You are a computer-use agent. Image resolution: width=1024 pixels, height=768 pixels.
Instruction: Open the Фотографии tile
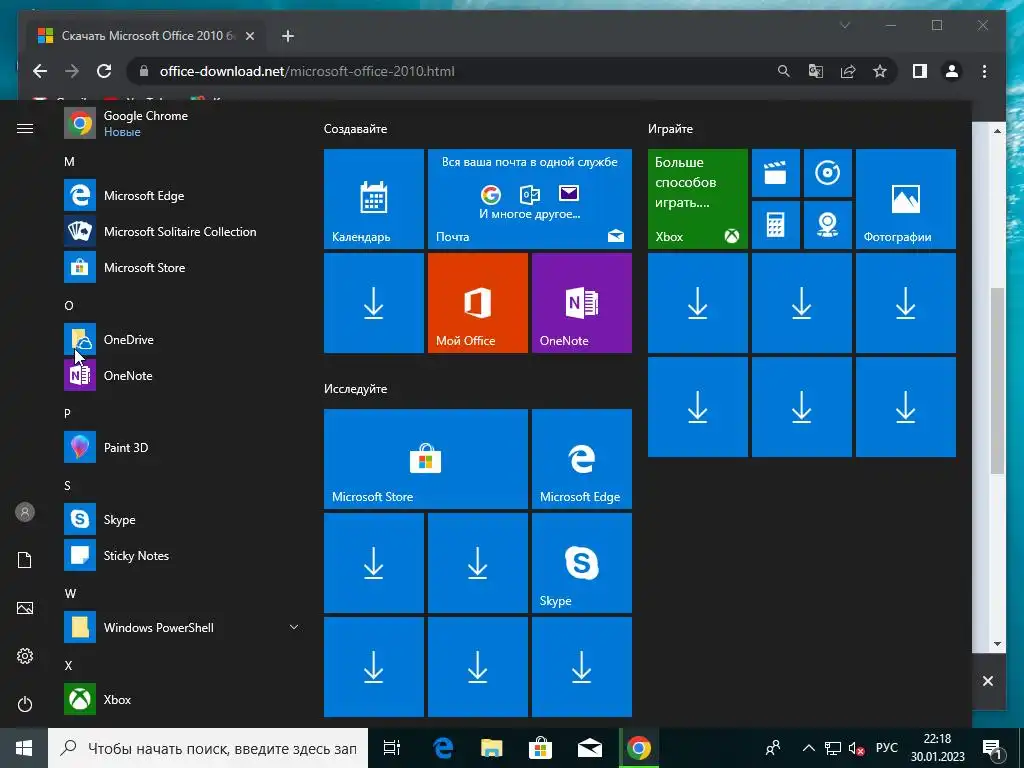pyautogui.click(x=906, y=199)
